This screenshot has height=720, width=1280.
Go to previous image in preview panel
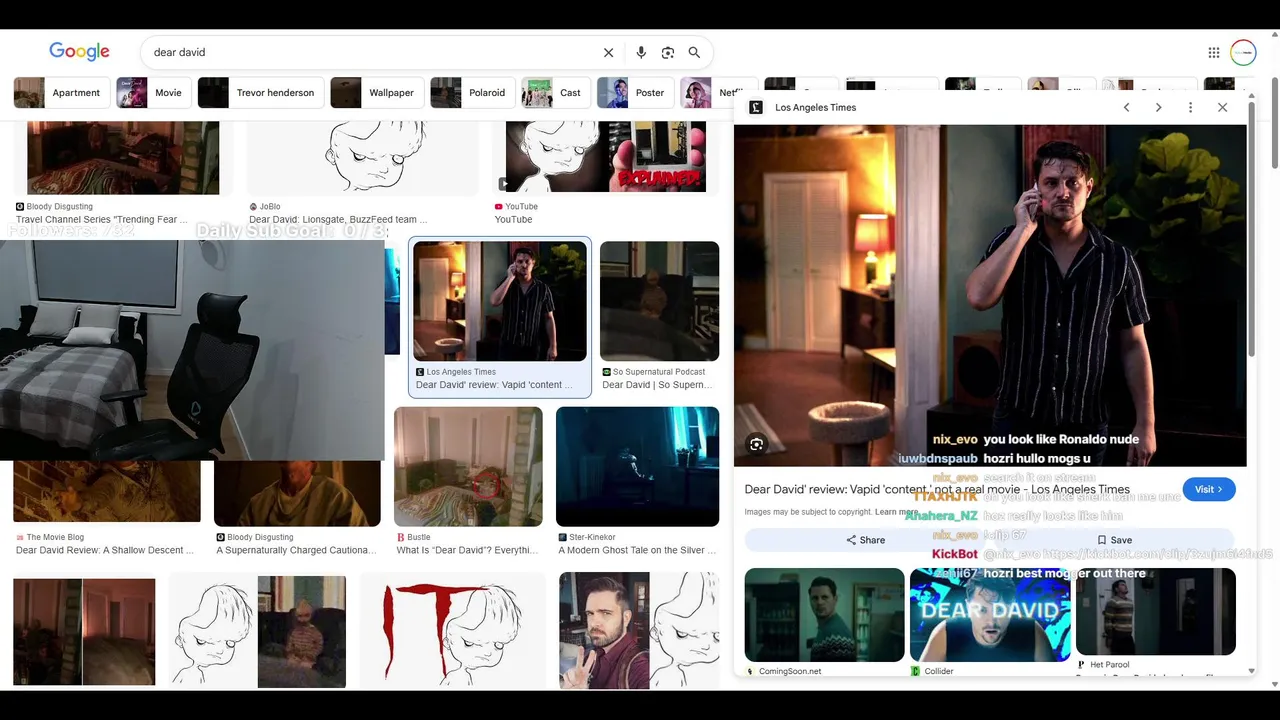[x=1126, y=107]
